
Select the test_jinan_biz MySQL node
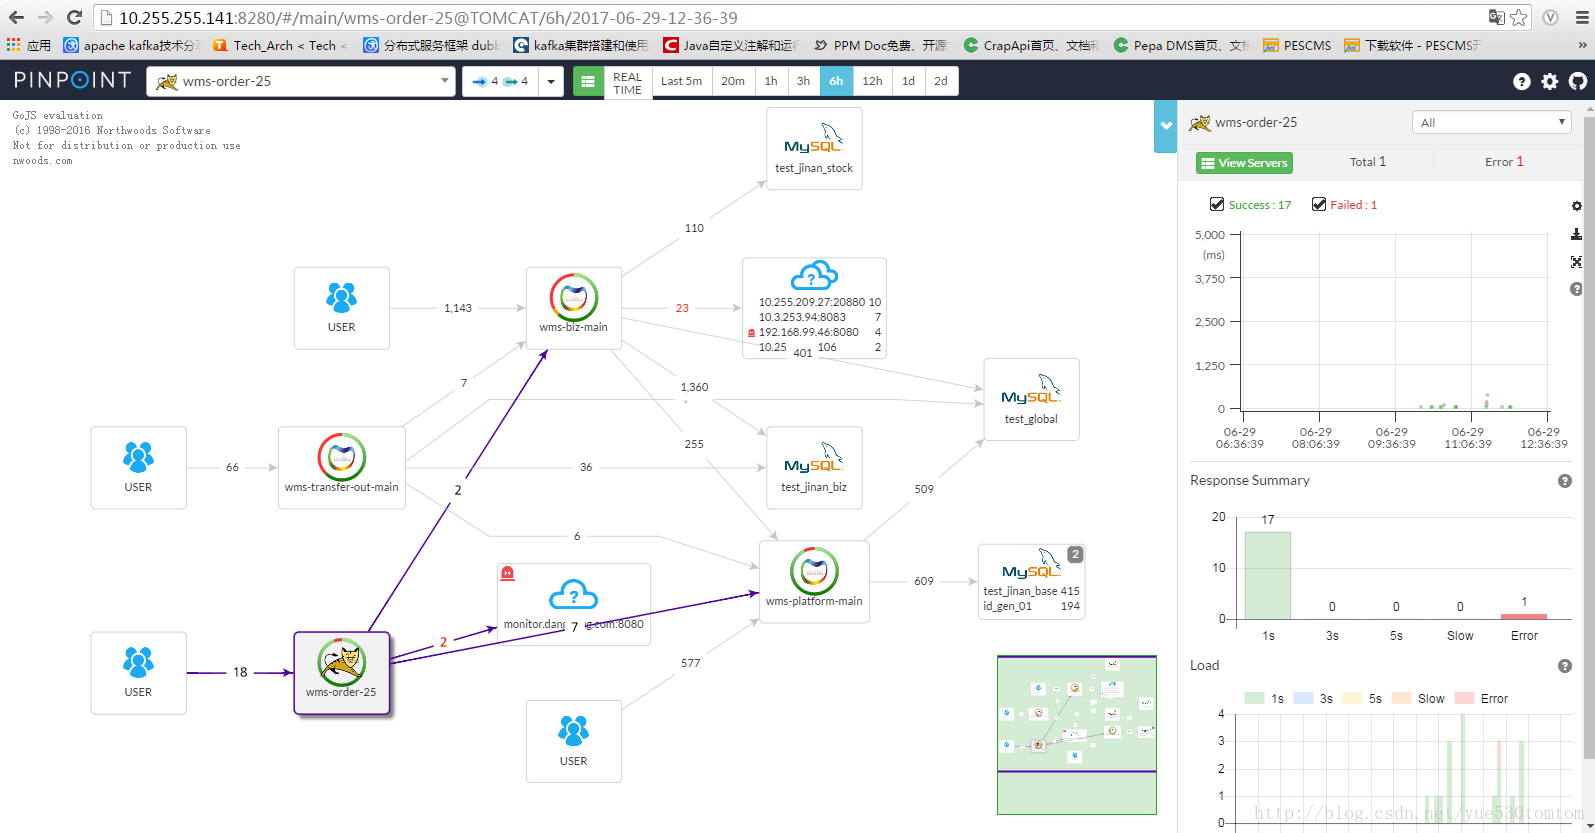[x=814, y=467]
